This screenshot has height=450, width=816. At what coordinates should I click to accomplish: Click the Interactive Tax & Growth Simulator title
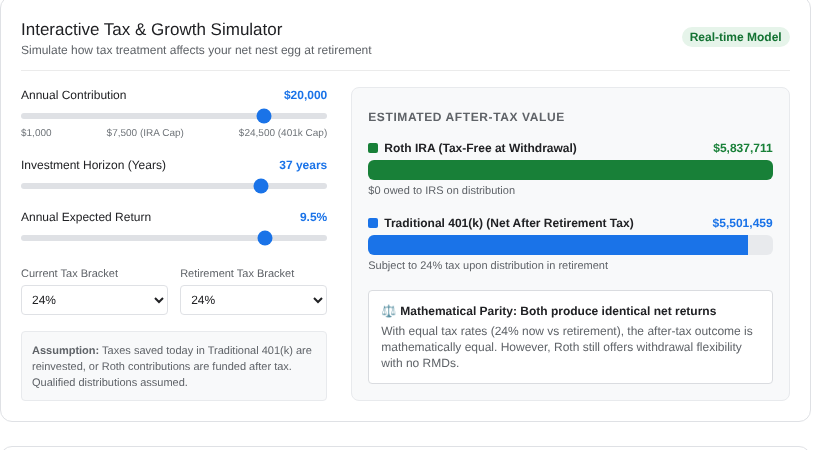[151, 30]
